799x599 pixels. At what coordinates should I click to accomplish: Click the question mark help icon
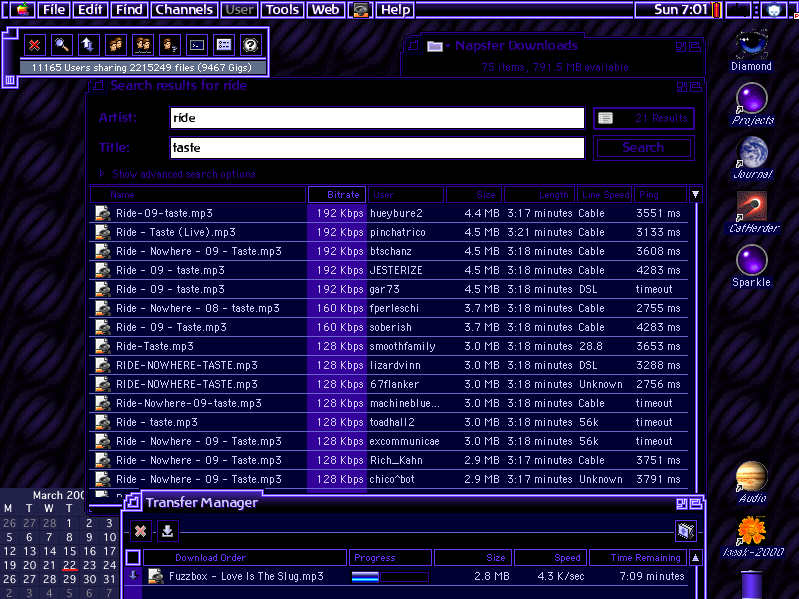tap(251, 45)
